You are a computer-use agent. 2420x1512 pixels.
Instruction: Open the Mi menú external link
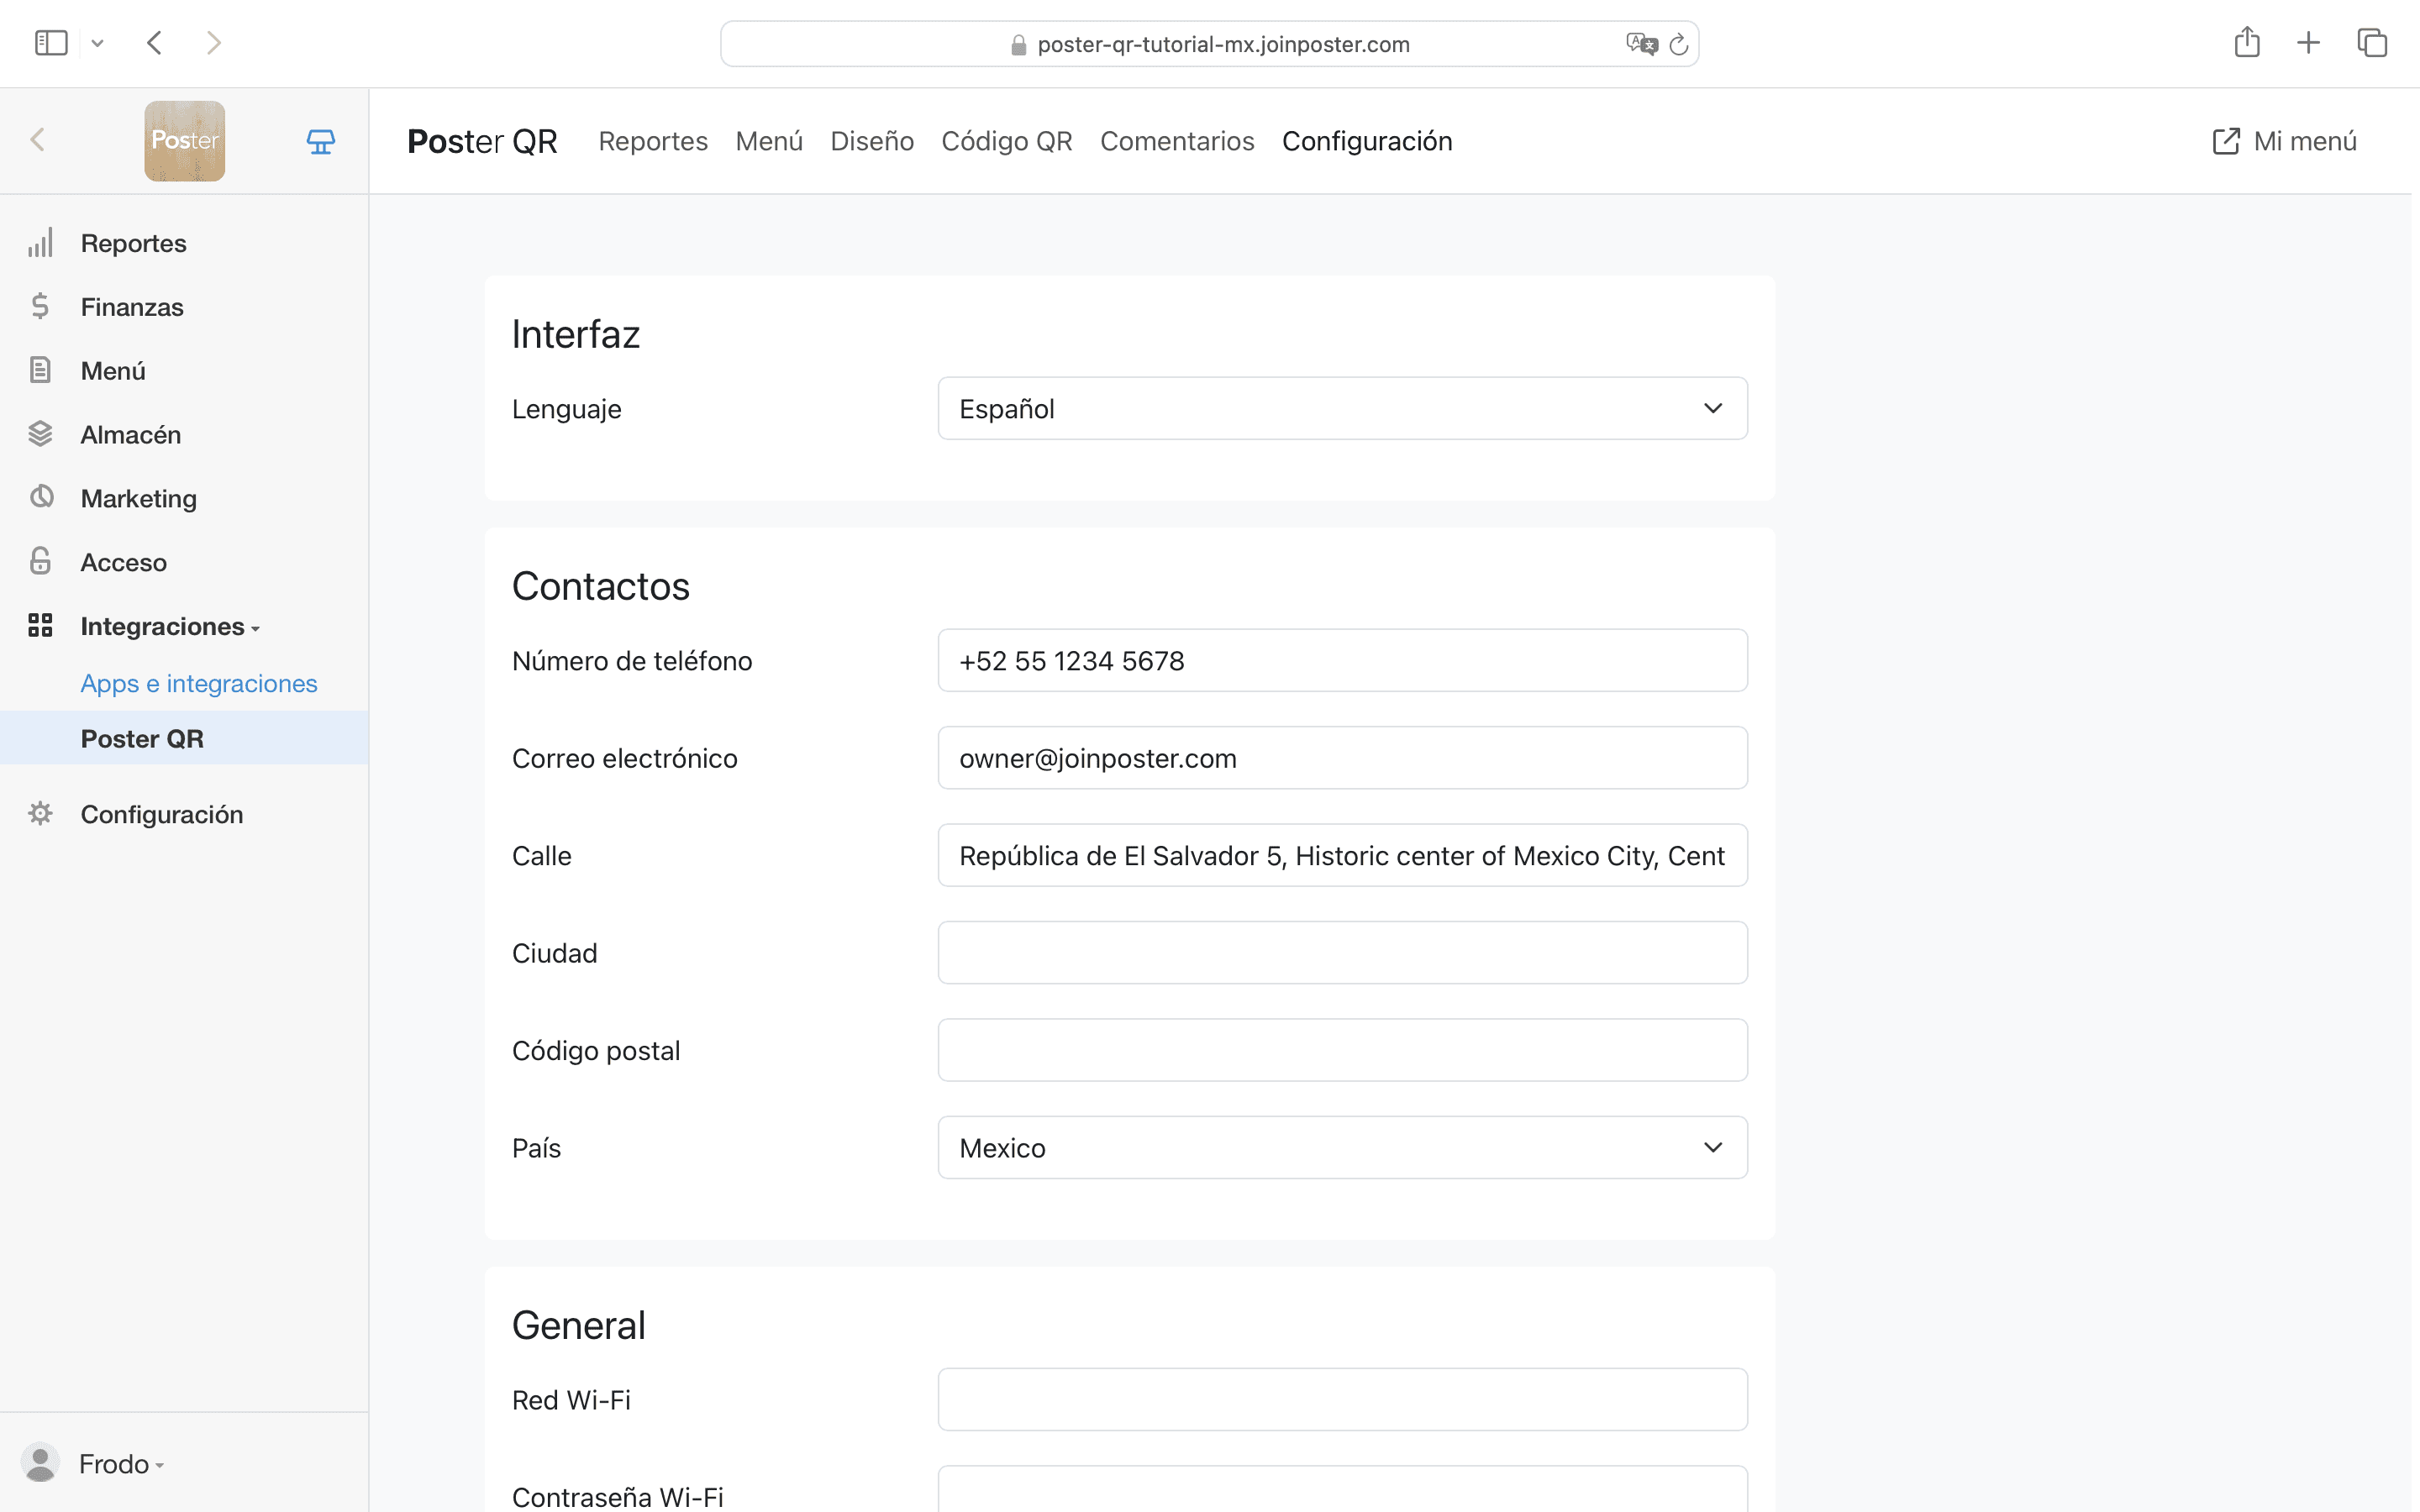[x=2285, y=141]
